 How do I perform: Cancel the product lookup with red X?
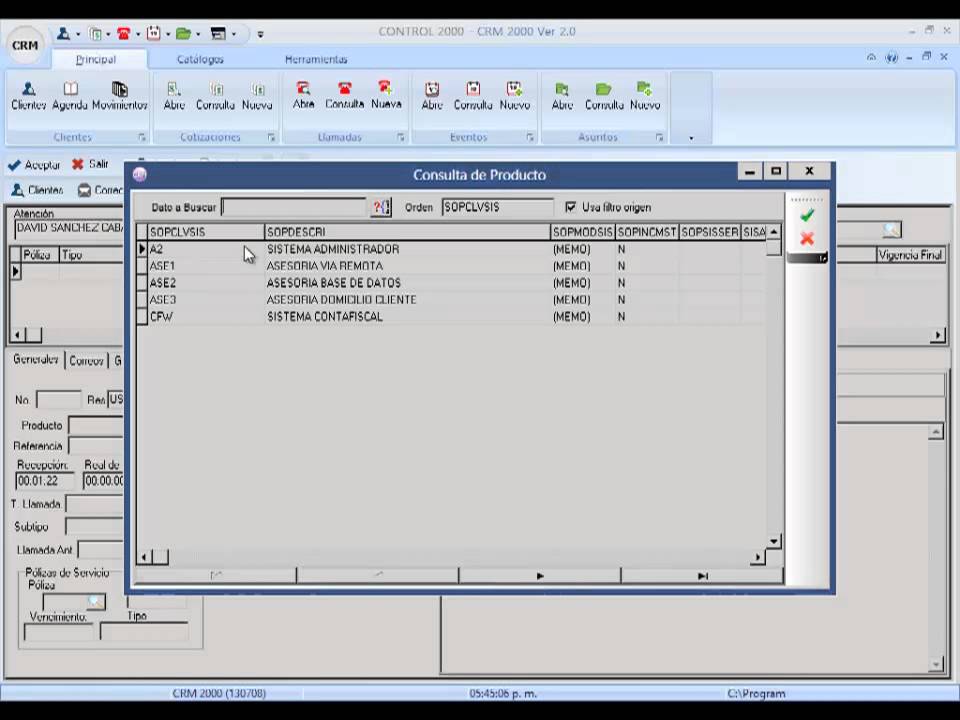(807, 238)
